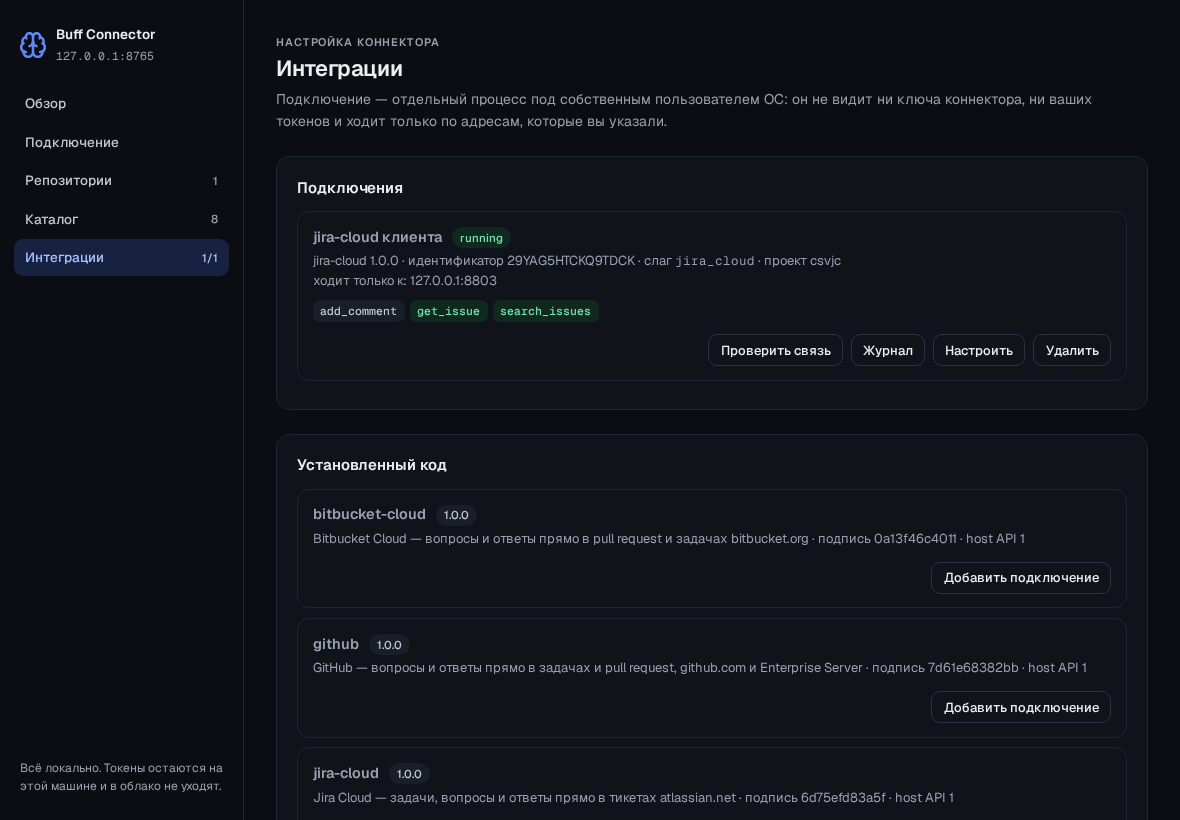Image resolution: width=1180 pixels, height=820 pixels.
Task: Click the intro paragraph under Интеграции heading
Action: click(684, 111)
